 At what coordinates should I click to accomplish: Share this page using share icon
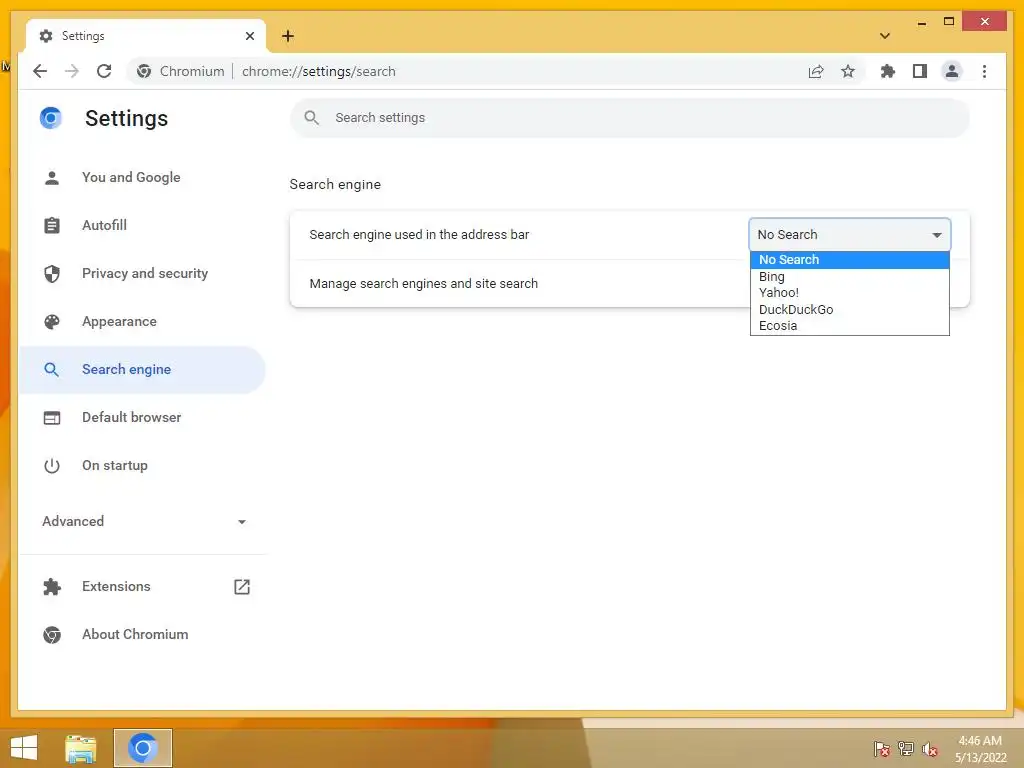tap(816, 71)
